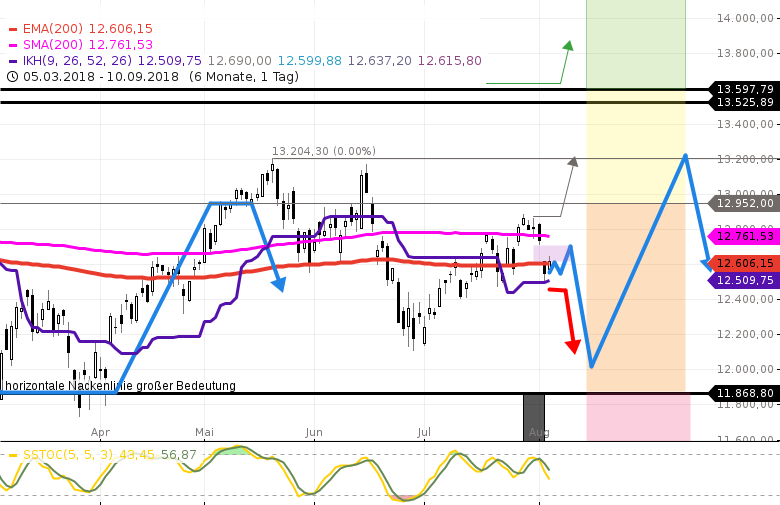This screenshot has width=780, height=505.
Task: Click the 13.800,00 price axis label
Action: [745, 53]
